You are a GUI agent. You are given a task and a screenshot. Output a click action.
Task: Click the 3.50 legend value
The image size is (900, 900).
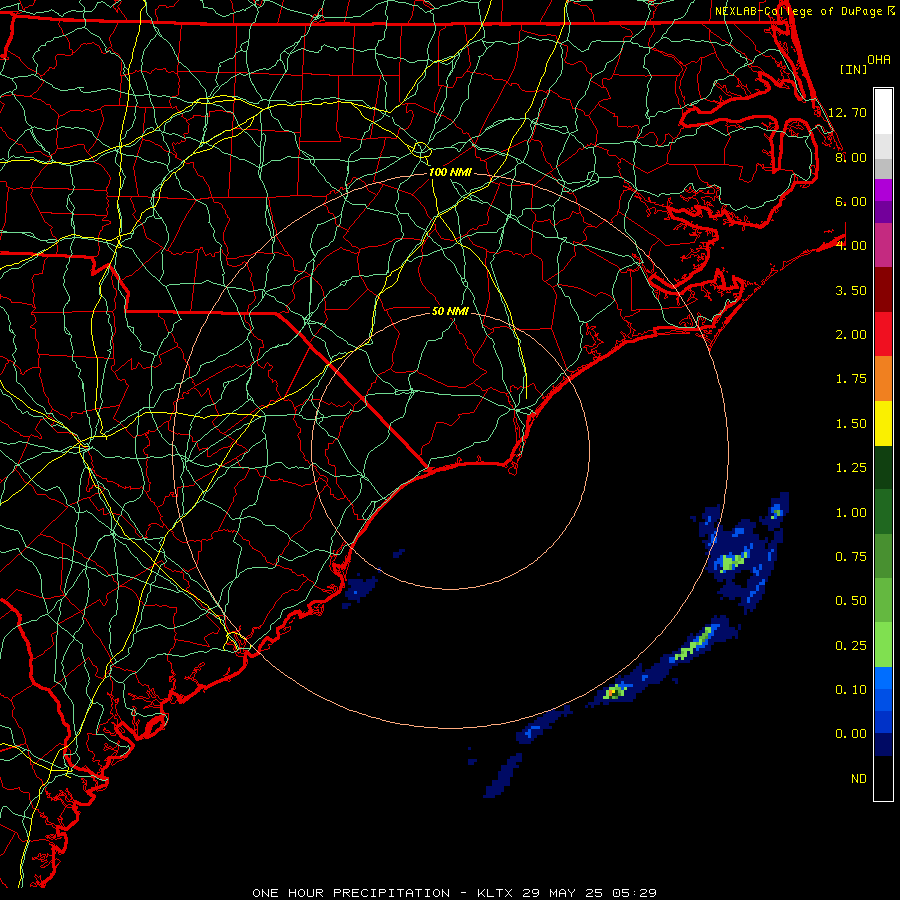(851, 290)
